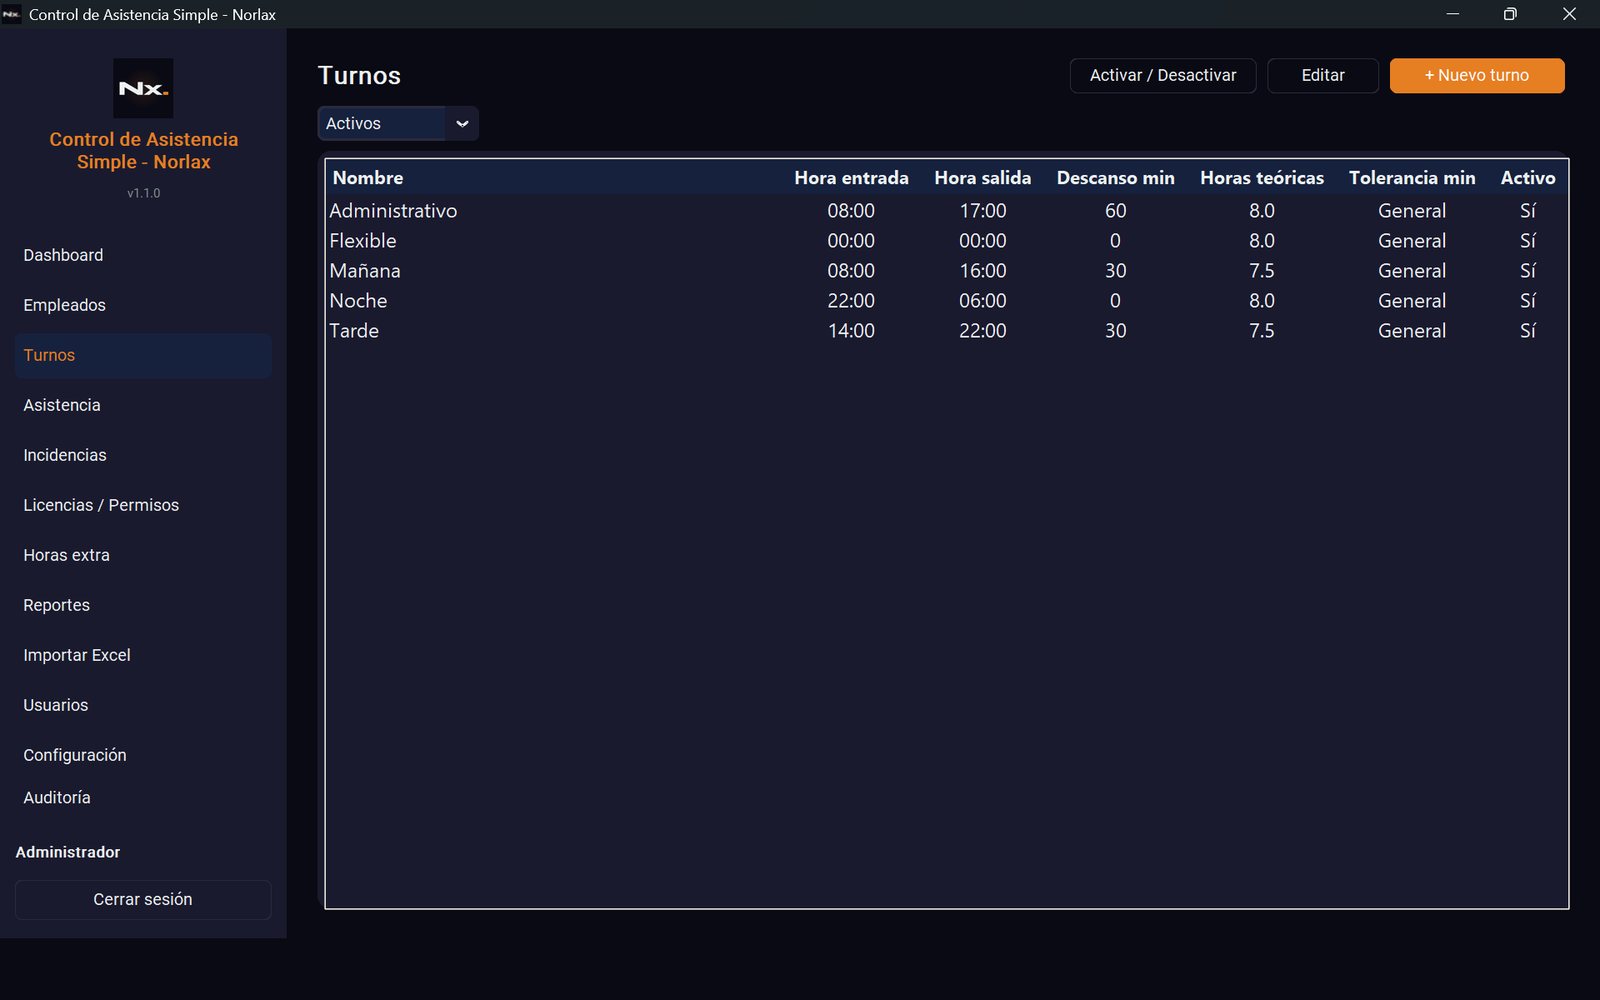Click 16:00 exit time for Mañana
The width and height of the screenshot is (1600, 1000).
(x=983, y=271)
